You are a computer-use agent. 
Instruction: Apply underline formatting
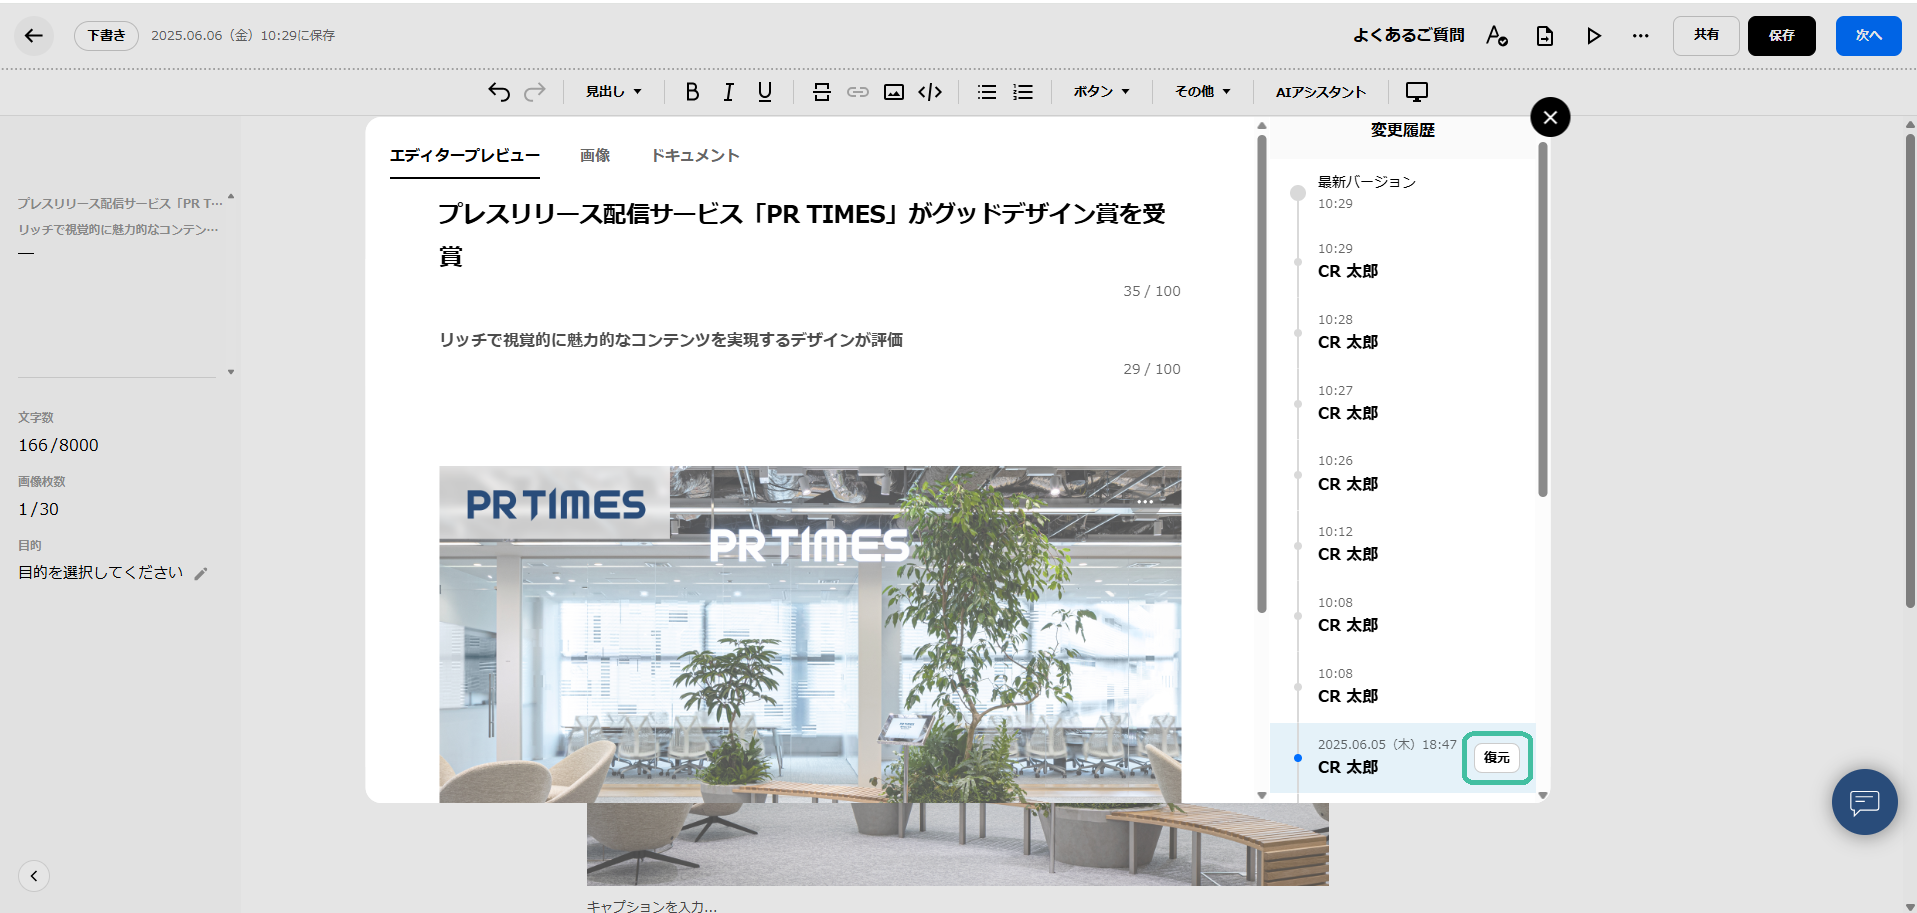coord(765,92)
